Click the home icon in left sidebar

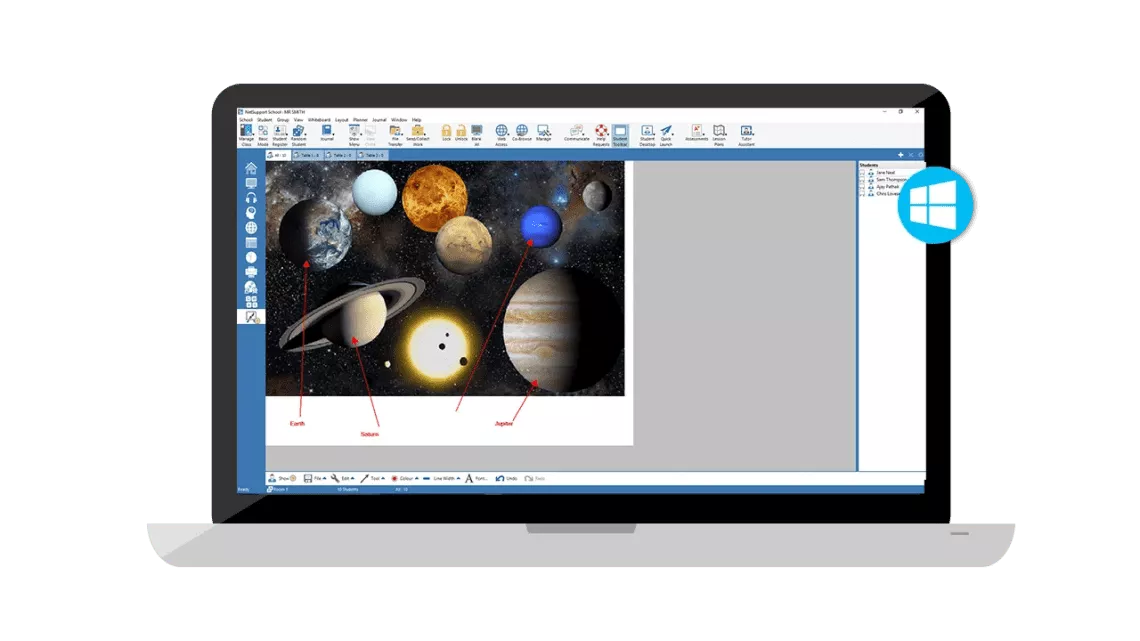click(251, 168)
